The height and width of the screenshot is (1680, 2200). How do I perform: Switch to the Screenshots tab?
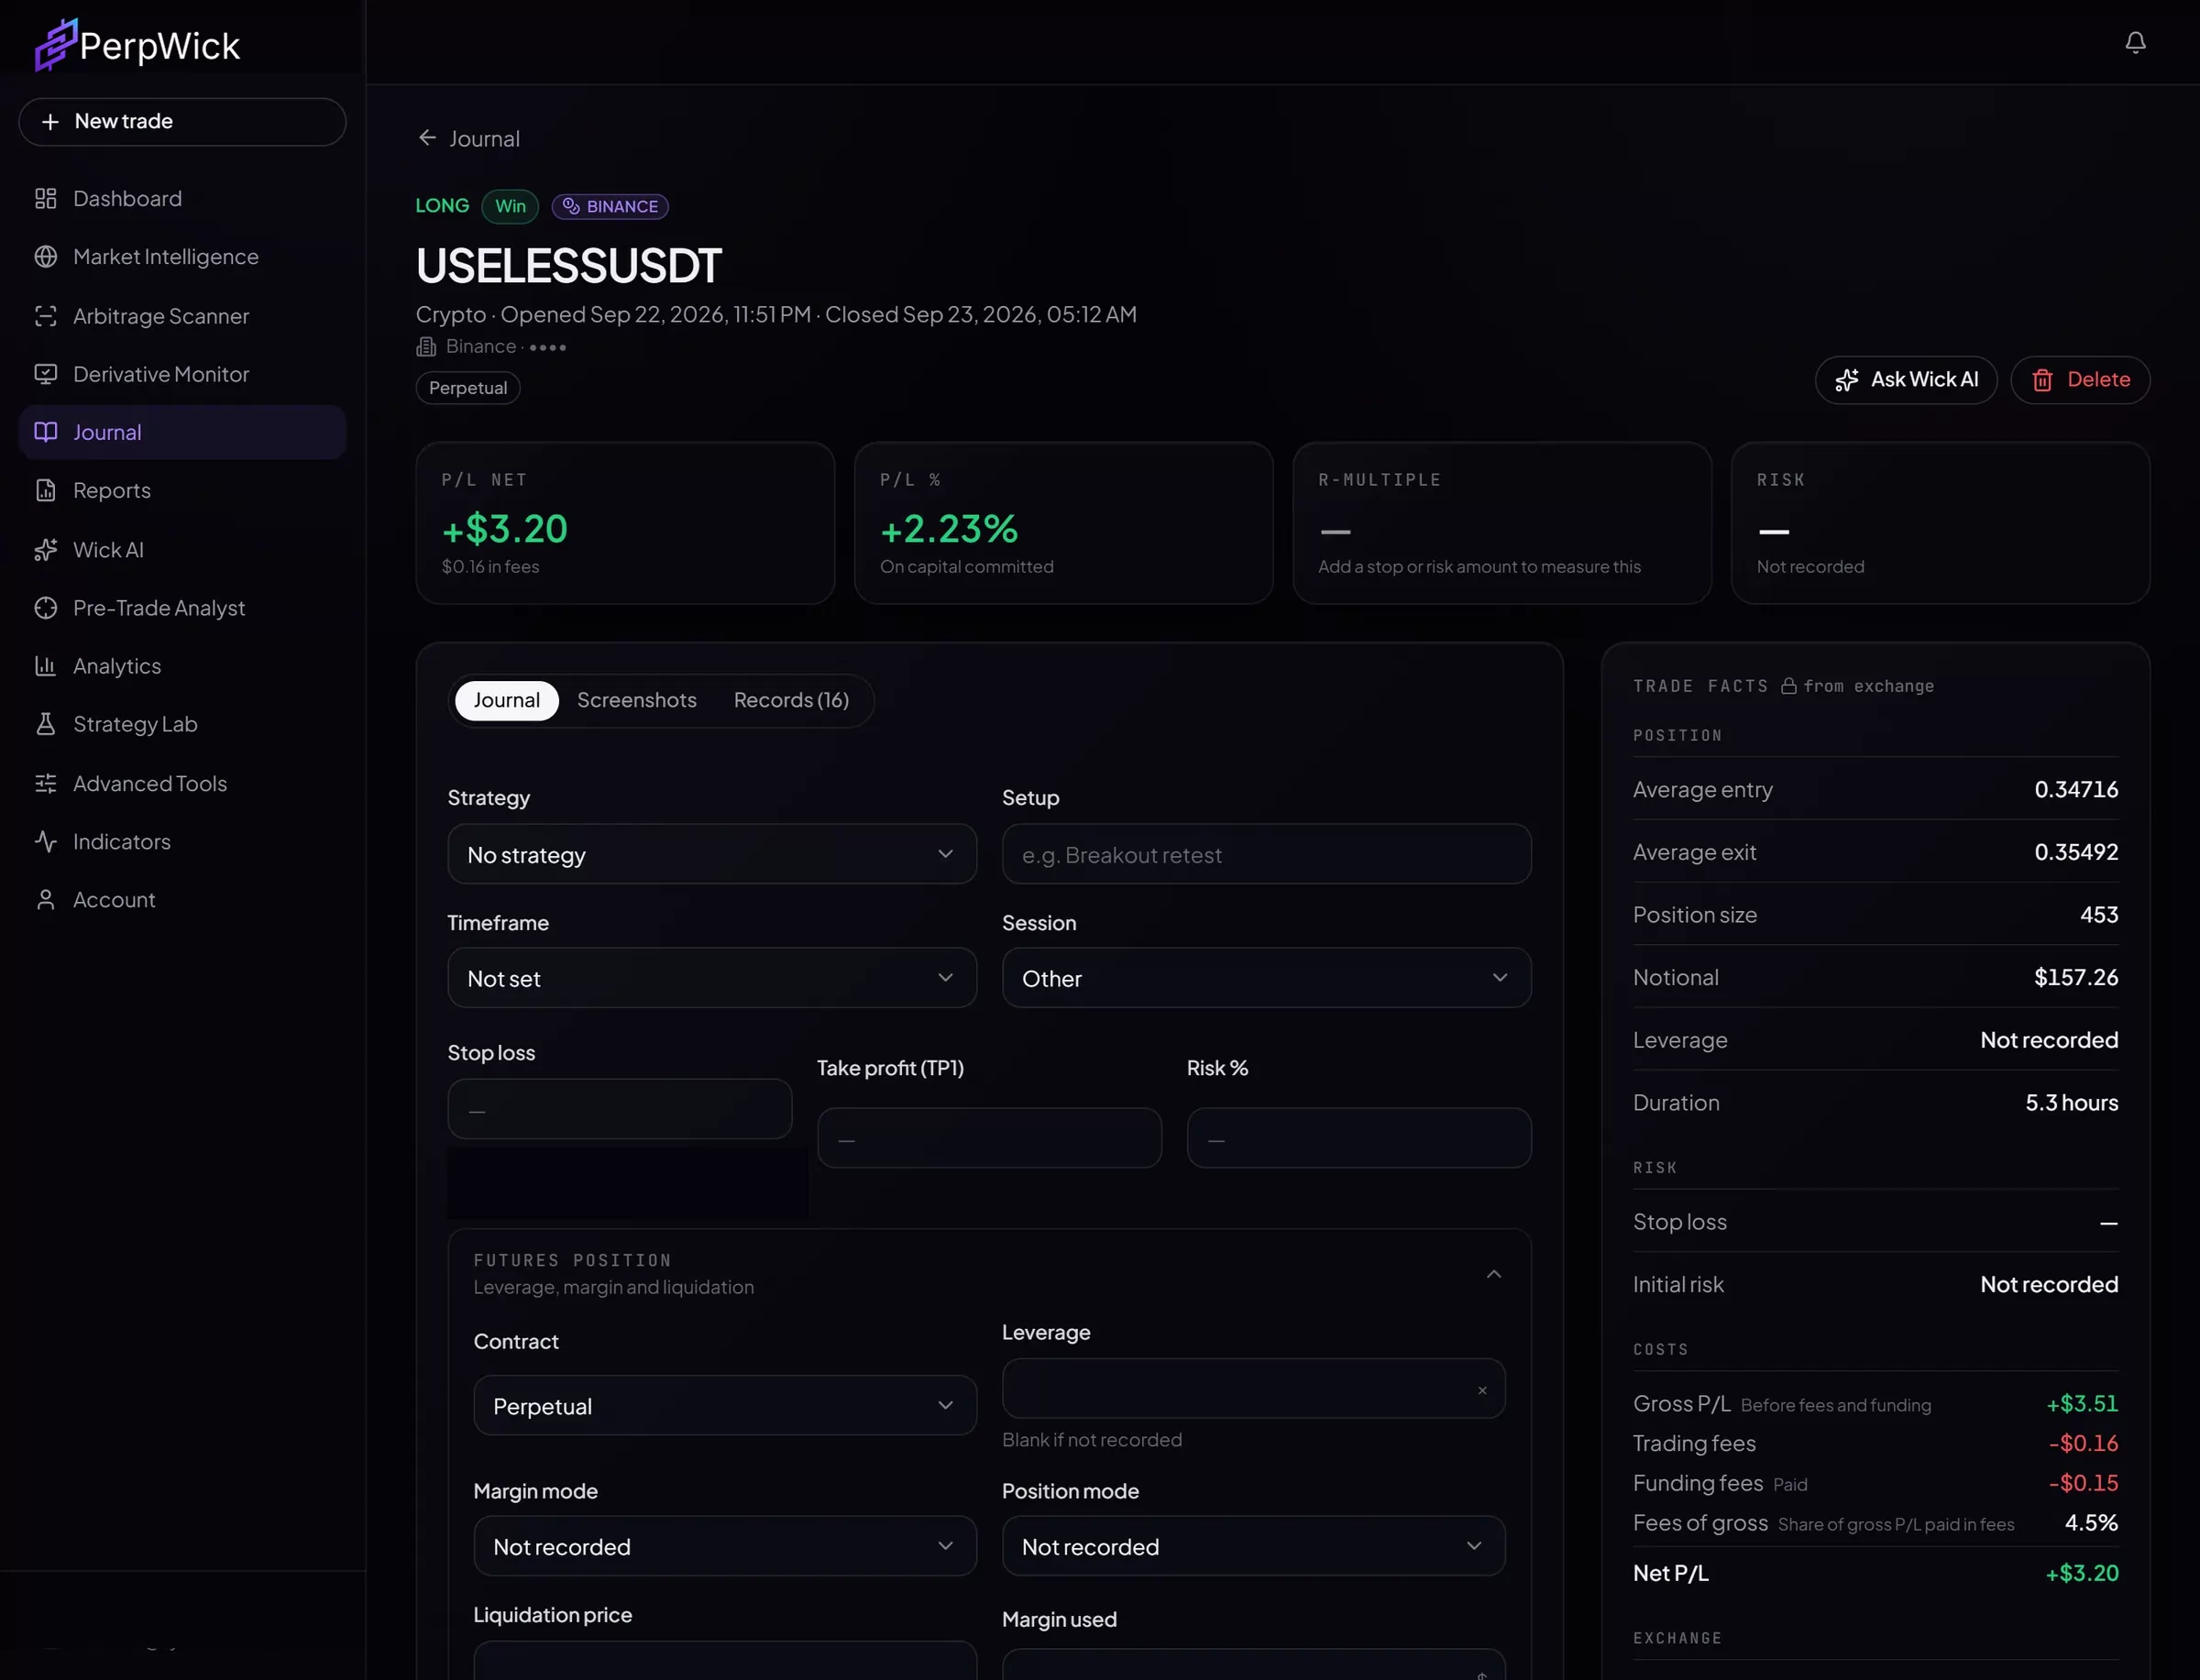pyautogui.click(x=637, y=700)
